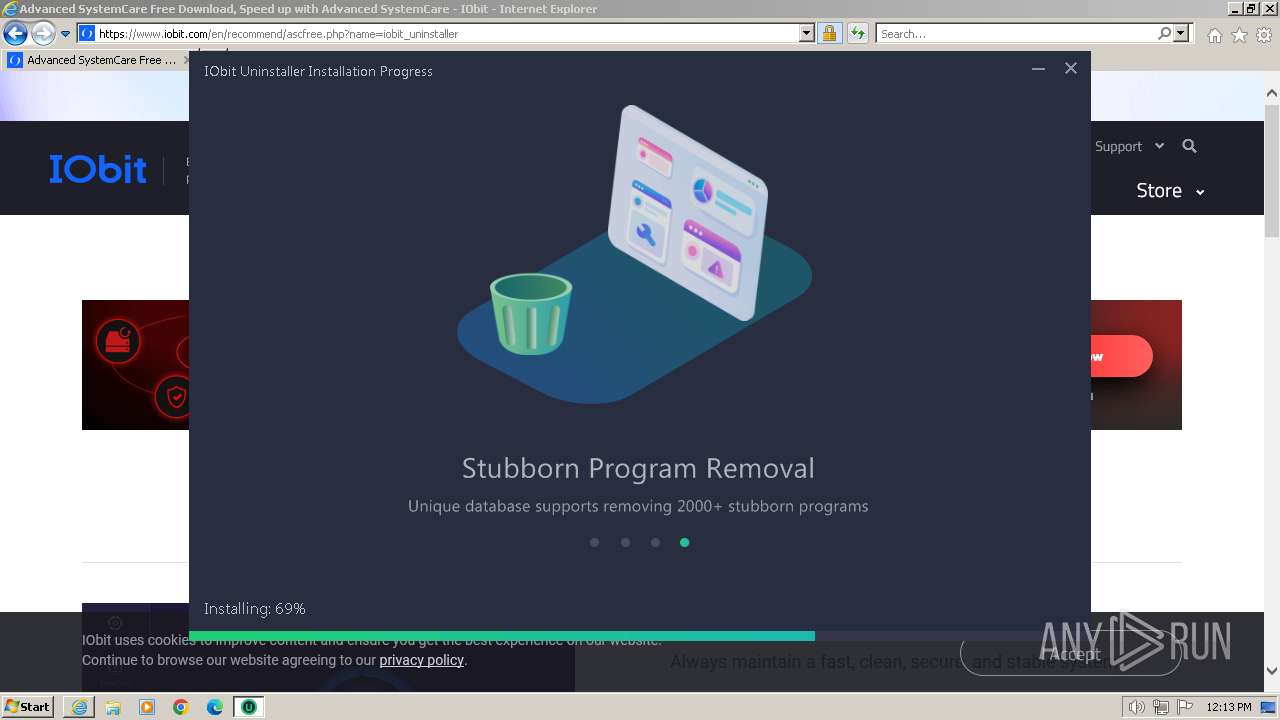Open Internet Explorer from taskbar
This screenshot has height=720, width=1280.
pos(78,707)
